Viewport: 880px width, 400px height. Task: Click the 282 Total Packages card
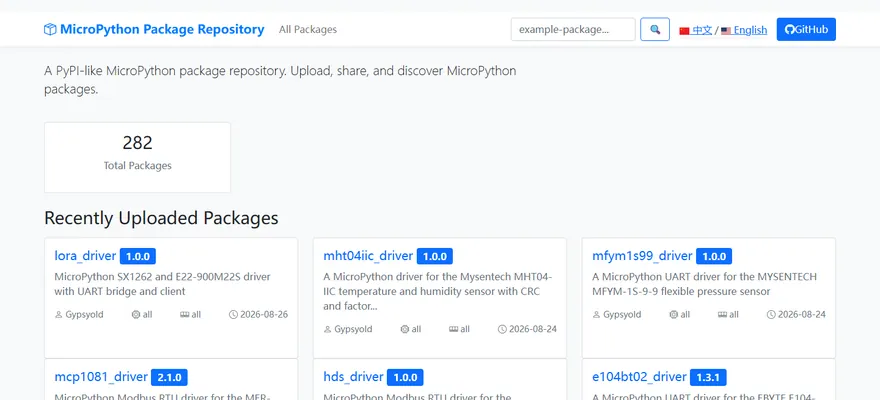click(138, 158)
